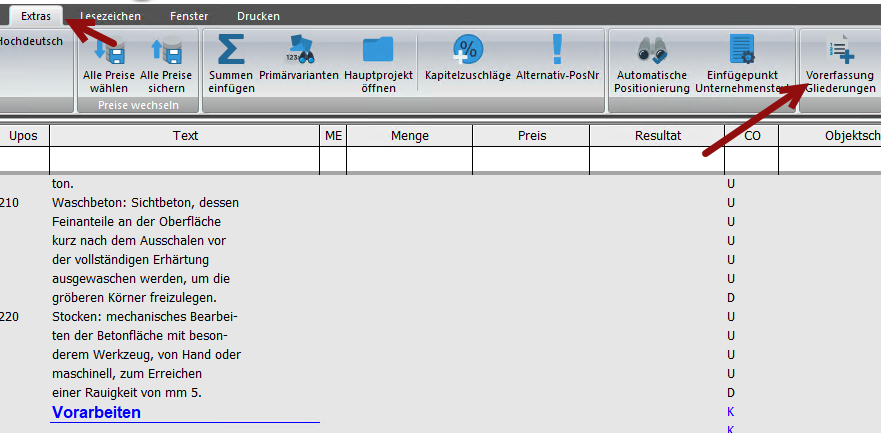Click the Alternativ-PosNr exclamation icon
This screenshot has height=433, width=881.
pyautogui.click(x=557, y=49)
